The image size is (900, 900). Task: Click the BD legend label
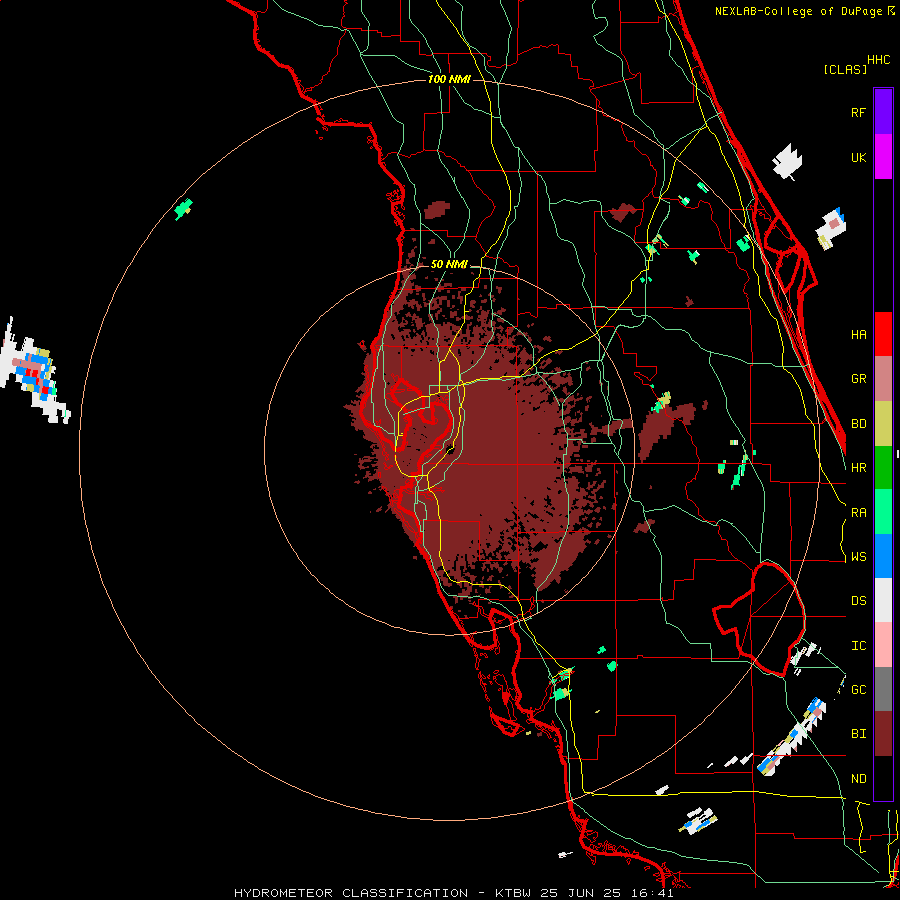click(x=858, y=424)
